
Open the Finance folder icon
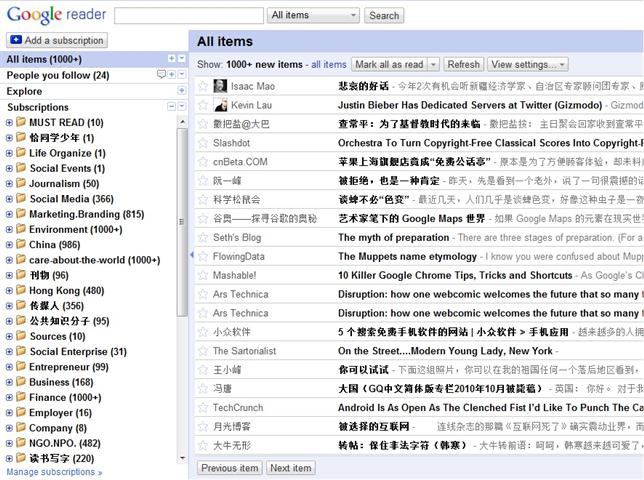tap(21, 397)
